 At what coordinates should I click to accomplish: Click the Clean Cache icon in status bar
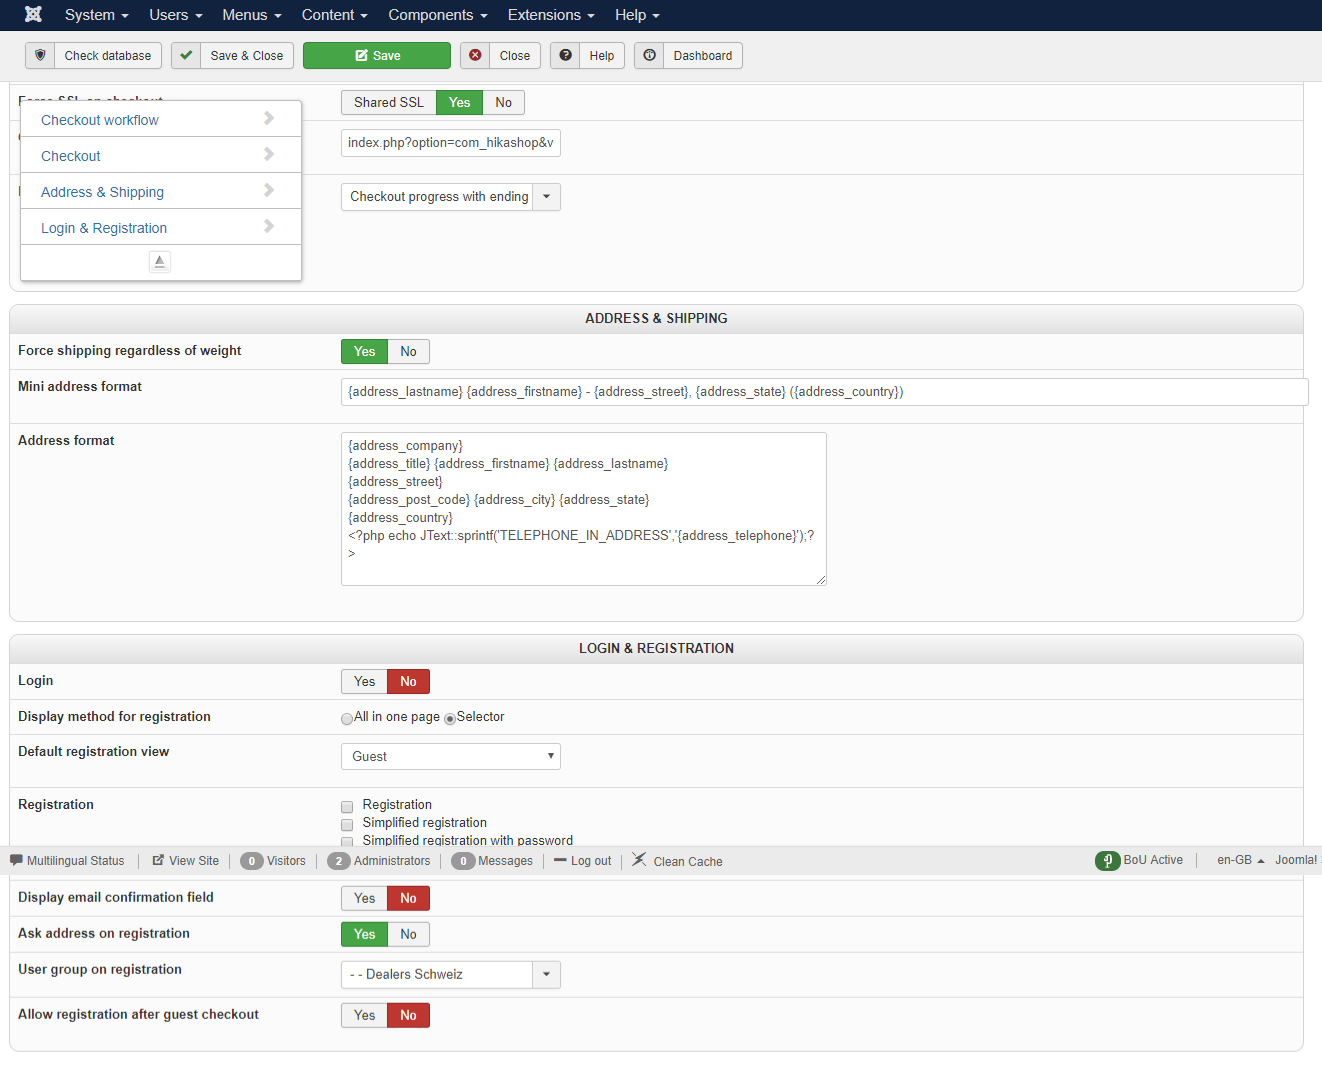[x=639, y=860]
